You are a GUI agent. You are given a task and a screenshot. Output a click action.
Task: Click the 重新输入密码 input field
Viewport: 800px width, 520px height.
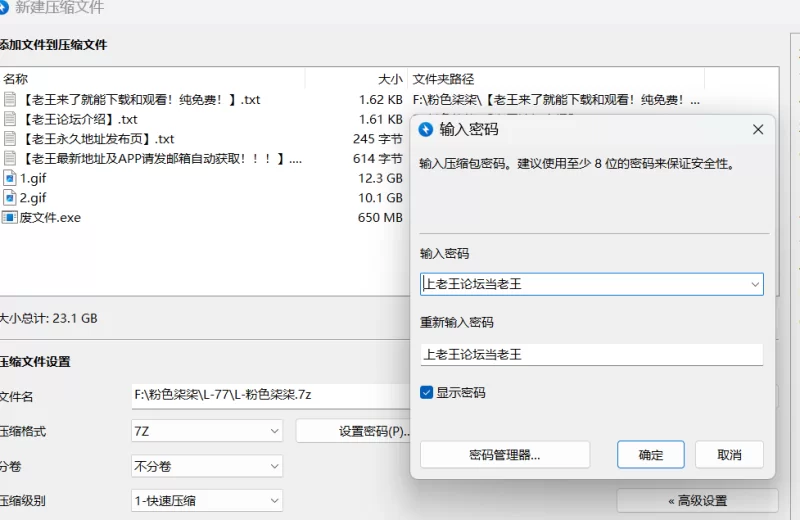[x=591, y=354]
